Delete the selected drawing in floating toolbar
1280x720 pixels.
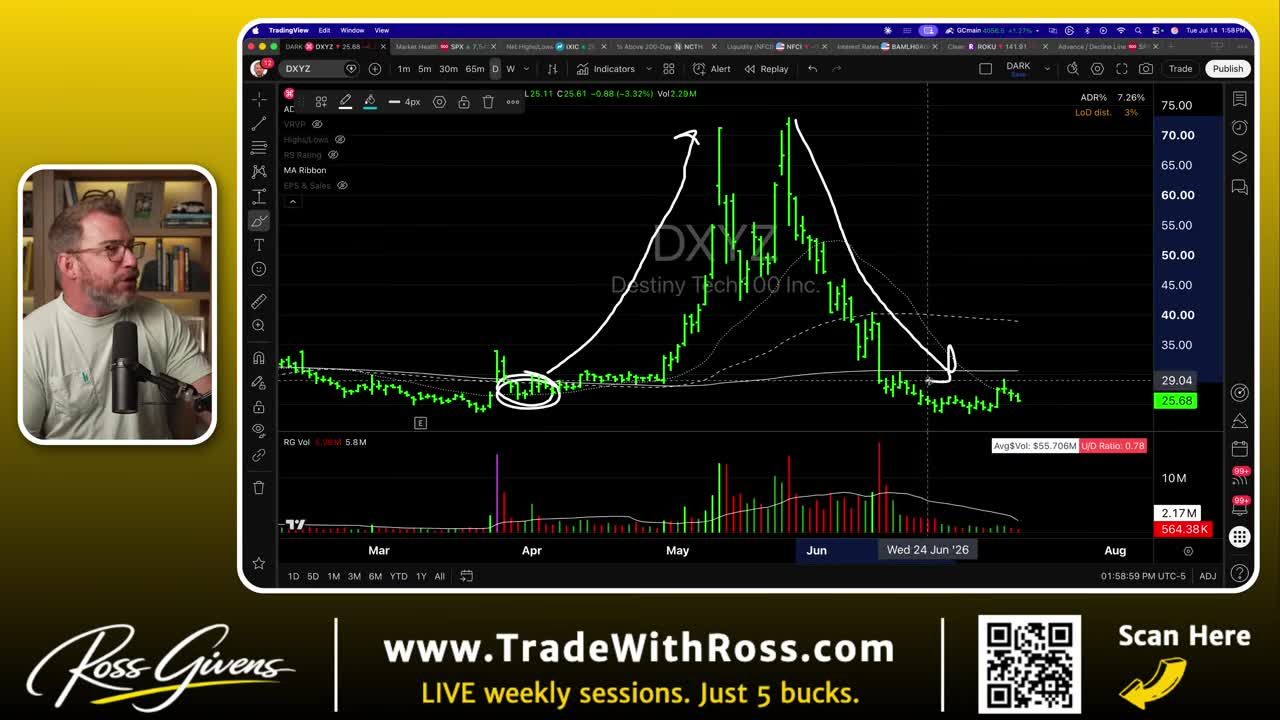point(488,102)
